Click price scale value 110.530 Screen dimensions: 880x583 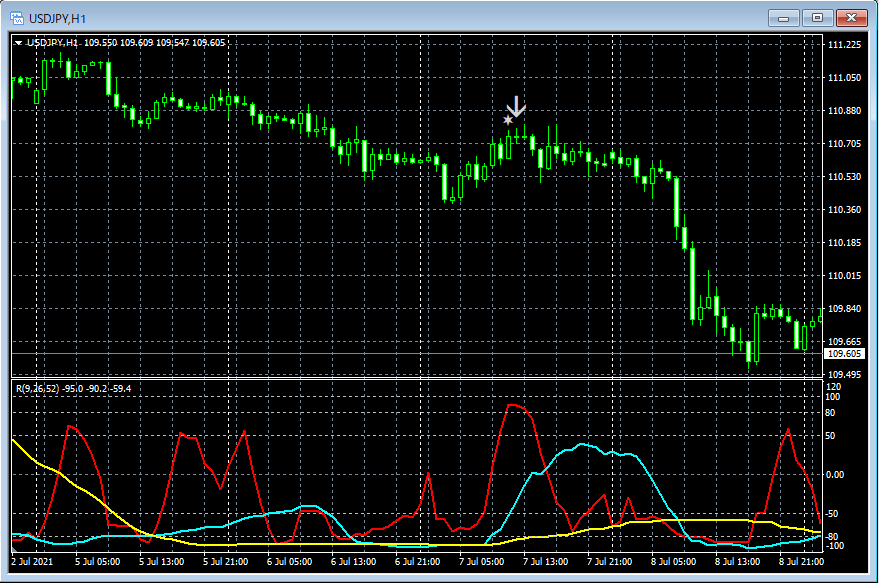(845, 177)
